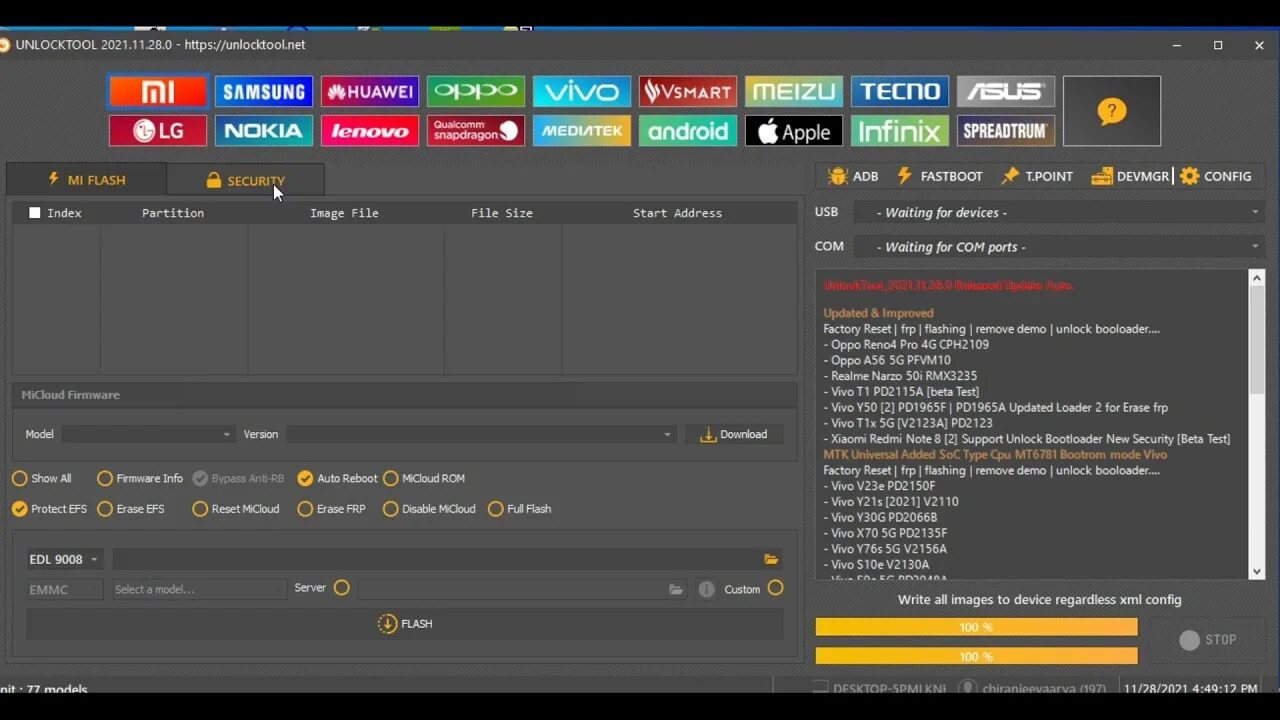The width and height of the screenshot is (1280, 720).
Task: Open the Model dropdown
Action: pos(148,434)
